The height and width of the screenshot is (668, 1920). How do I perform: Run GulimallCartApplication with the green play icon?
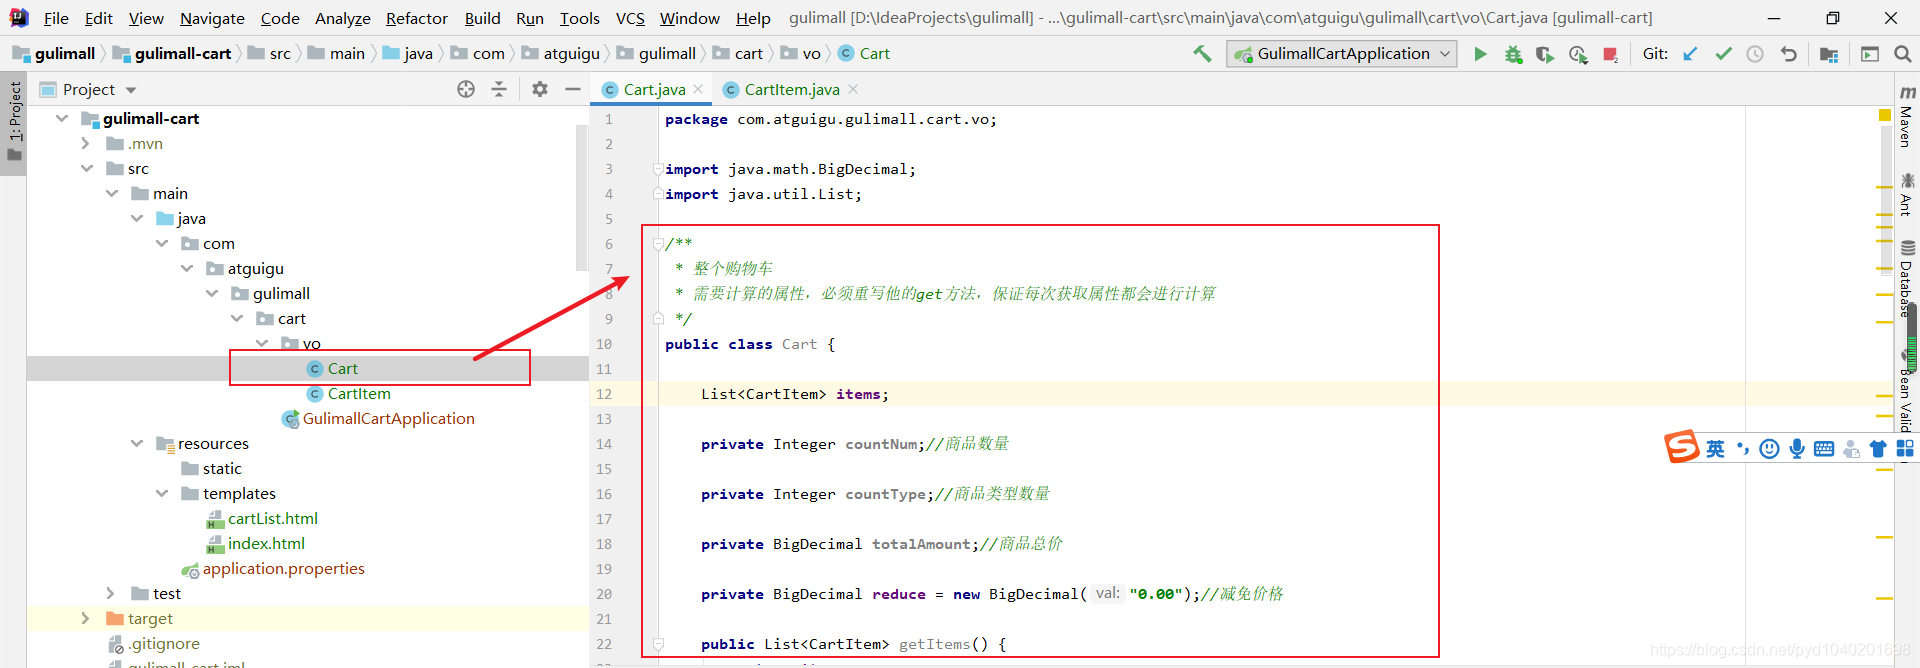click(1480, 54)
